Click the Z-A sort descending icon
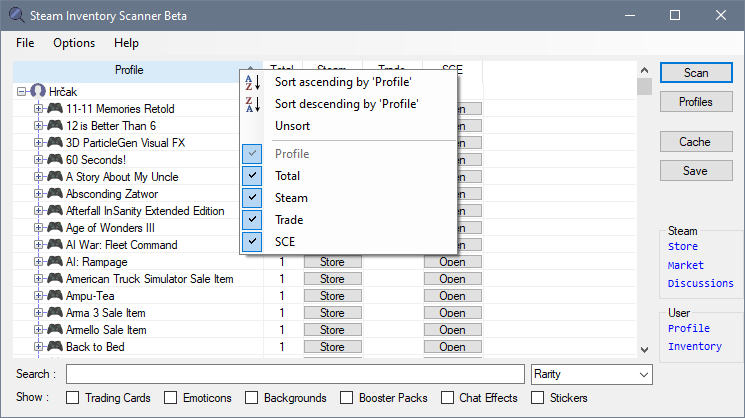 point(252,104)
